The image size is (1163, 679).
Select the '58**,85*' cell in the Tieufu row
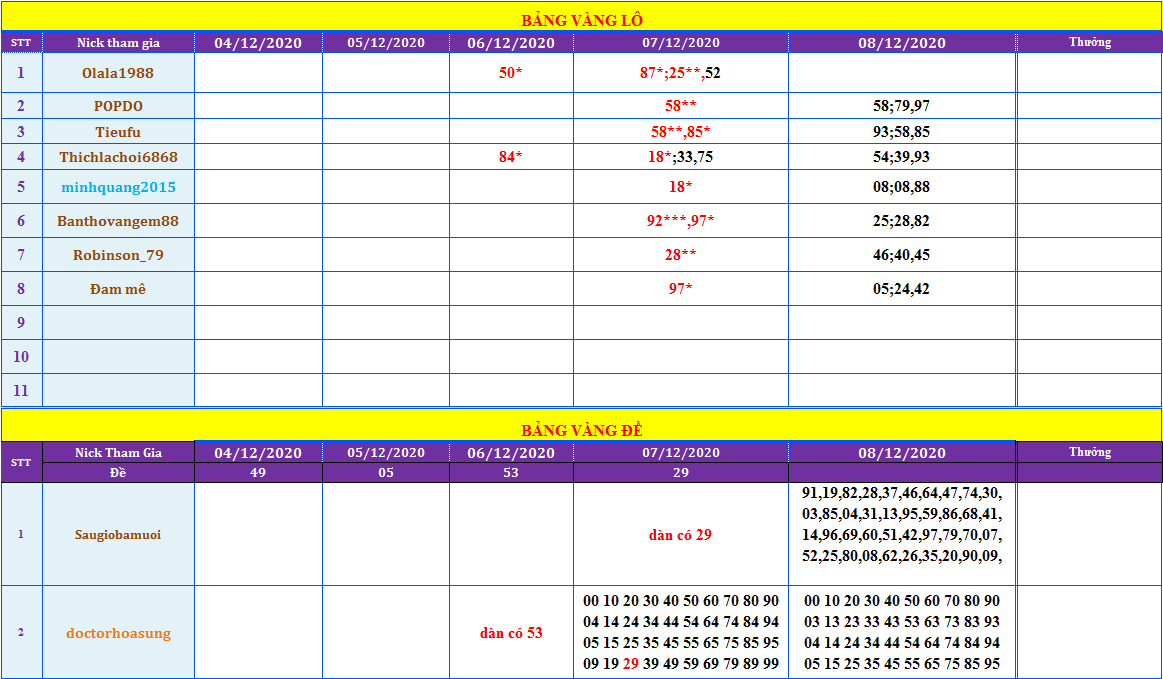[x=681, y=131]
